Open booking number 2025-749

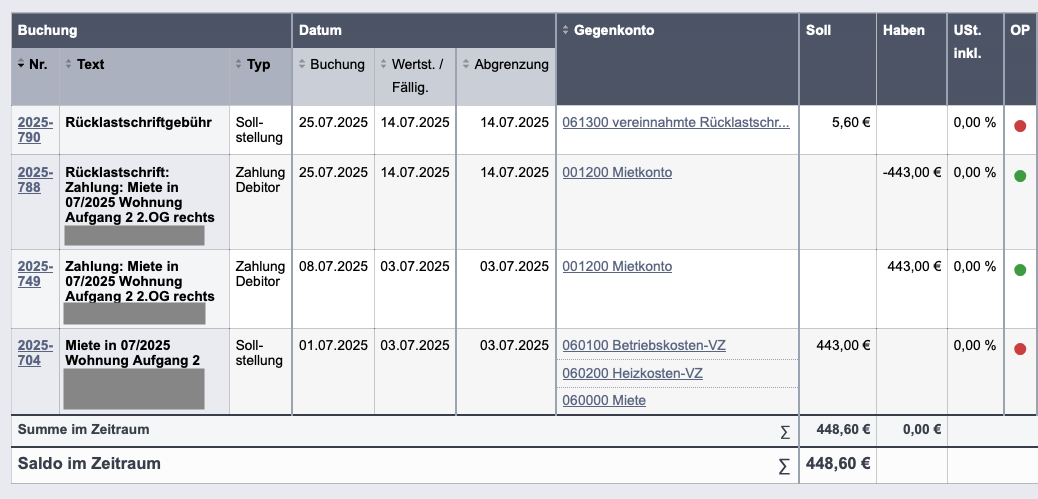point(35,273)
